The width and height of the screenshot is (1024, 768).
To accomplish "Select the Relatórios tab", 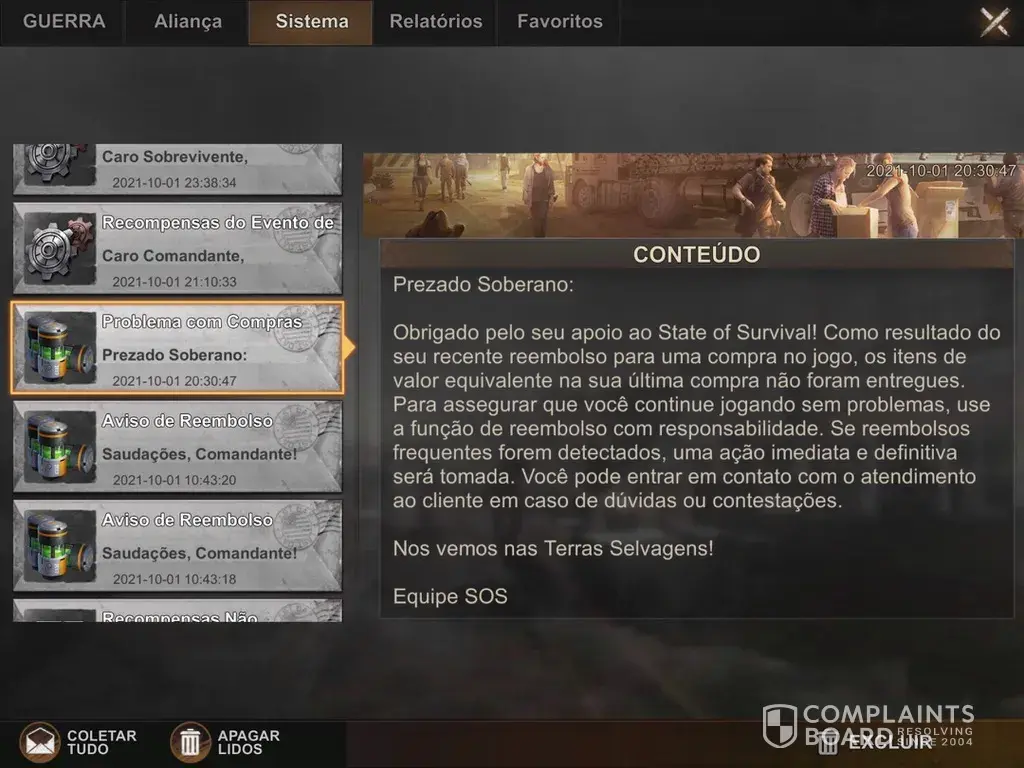I will (x=436, y=22).
